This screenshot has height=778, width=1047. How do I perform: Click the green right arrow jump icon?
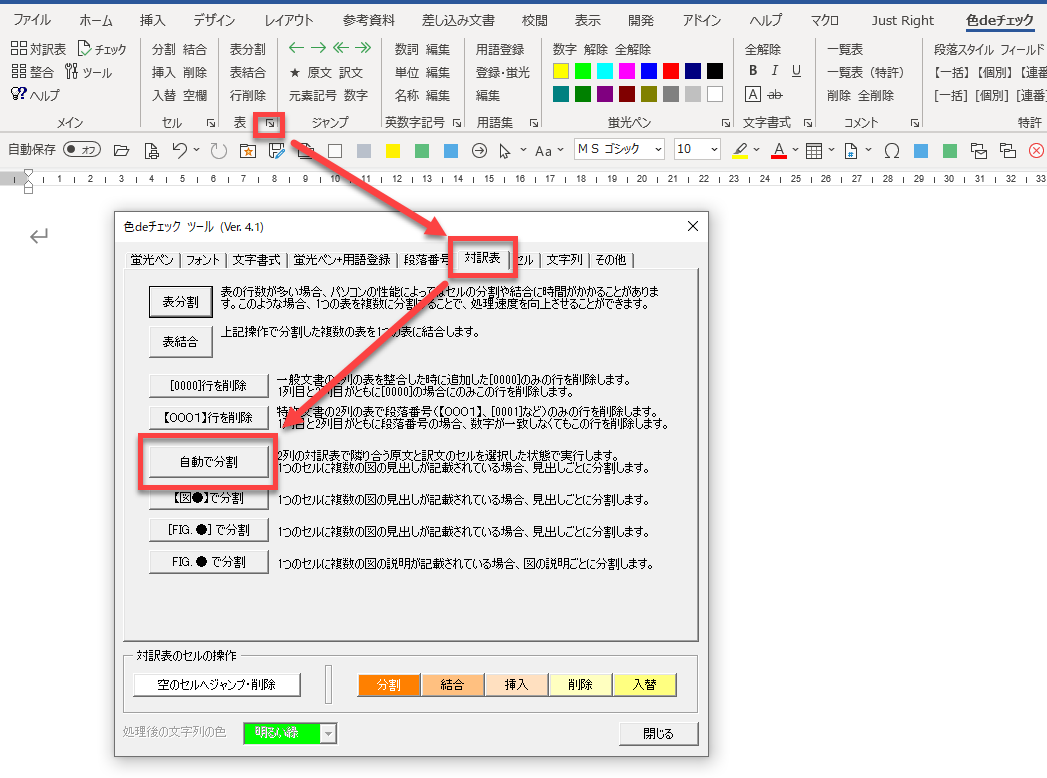318,48
